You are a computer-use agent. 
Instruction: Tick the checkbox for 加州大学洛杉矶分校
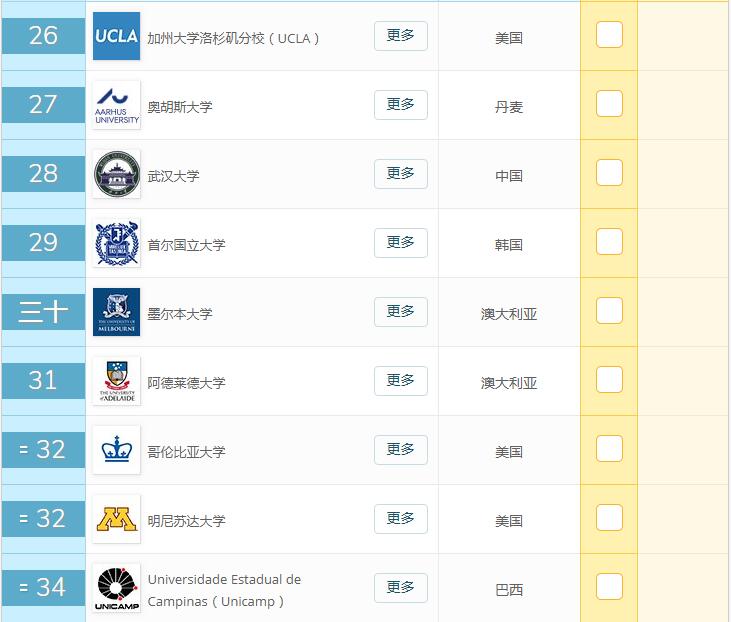[609, 35]
